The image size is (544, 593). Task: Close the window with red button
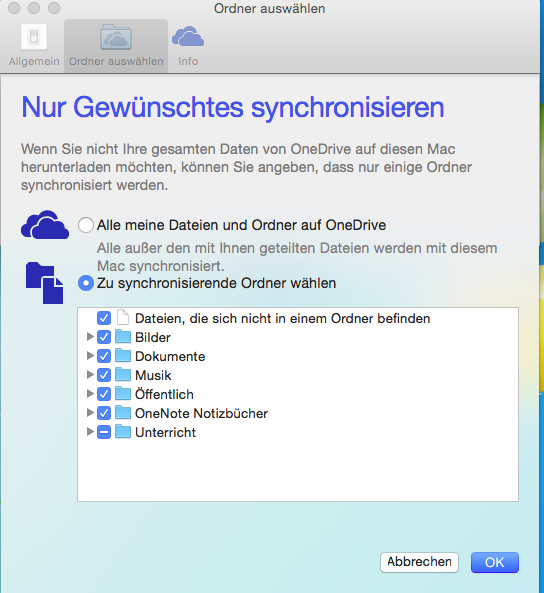14,8
